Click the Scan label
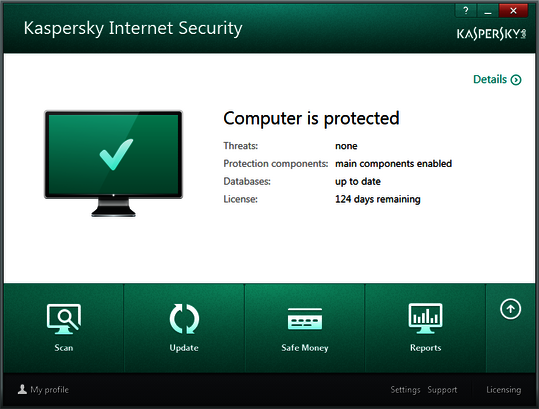This screenshot has width=539, height=409. (64, 348)
